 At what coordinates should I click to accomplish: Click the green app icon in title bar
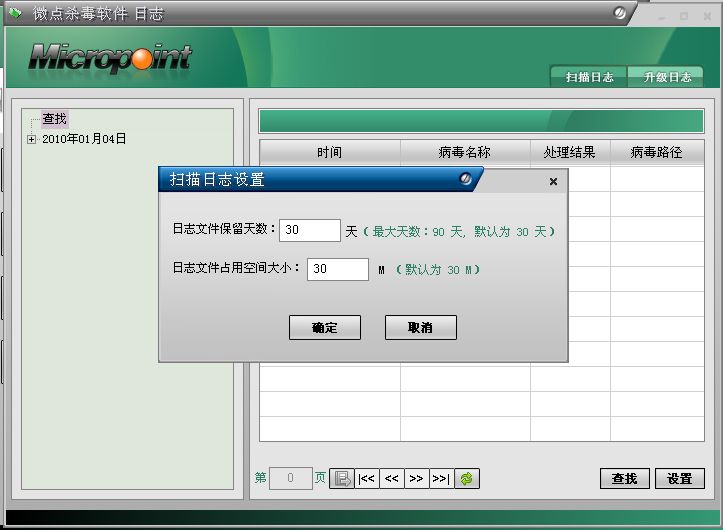15,13
